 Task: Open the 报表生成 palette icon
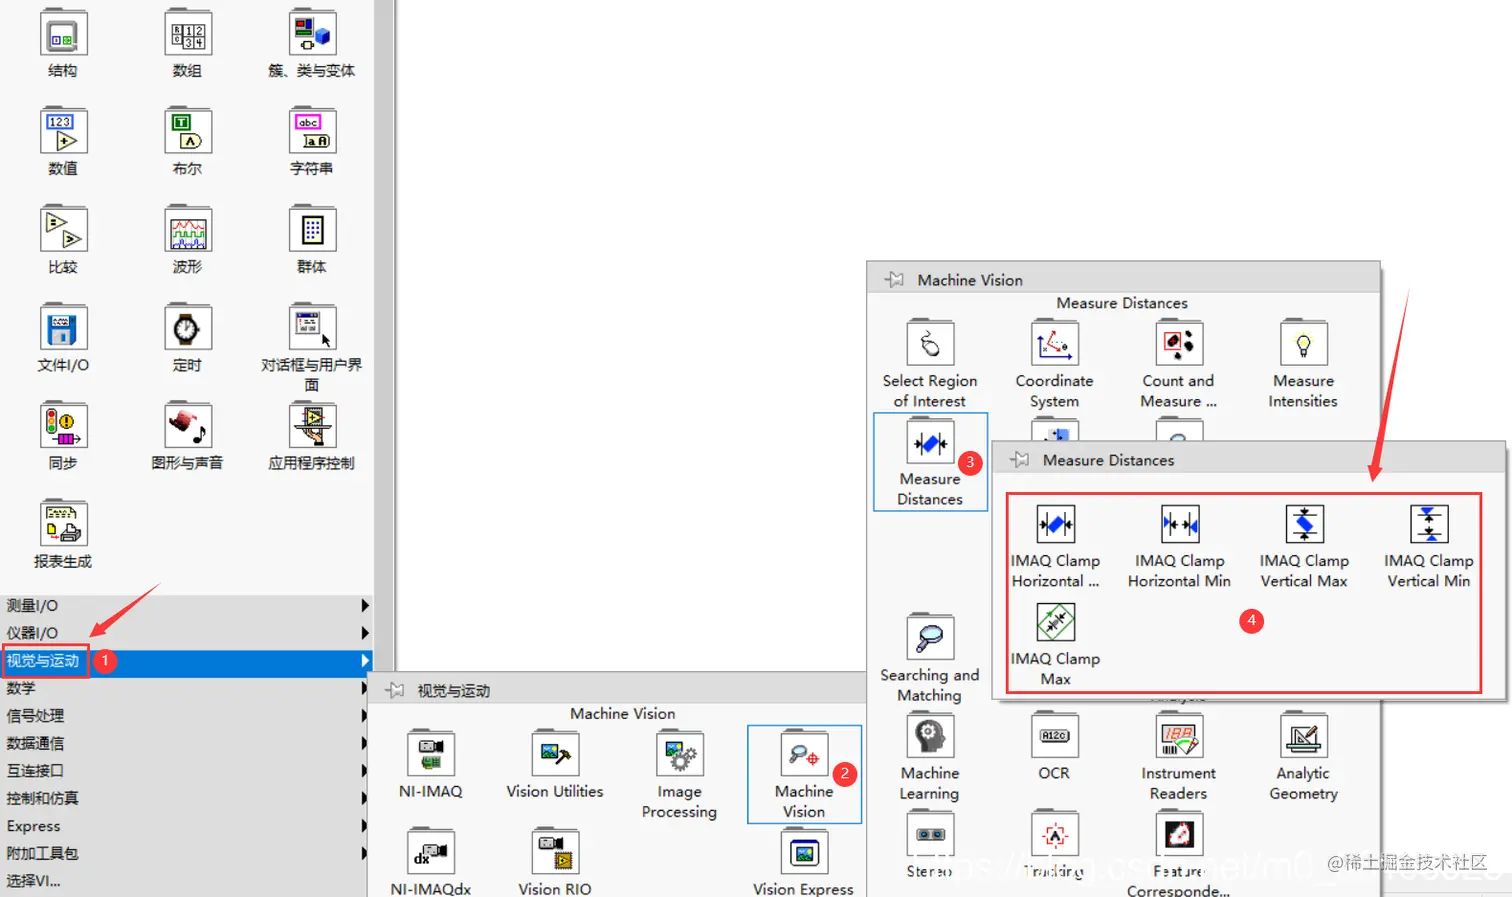coord(63,524)
